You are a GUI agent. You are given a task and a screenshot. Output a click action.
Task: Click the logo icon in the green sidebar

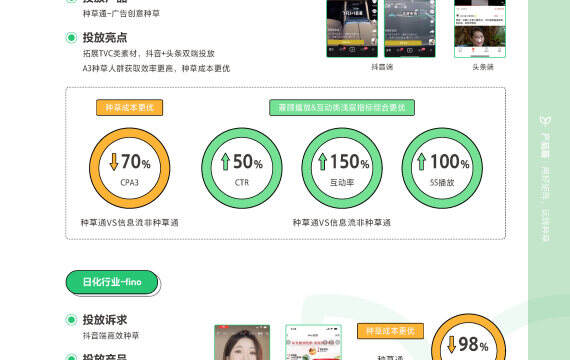pos(546,120)
